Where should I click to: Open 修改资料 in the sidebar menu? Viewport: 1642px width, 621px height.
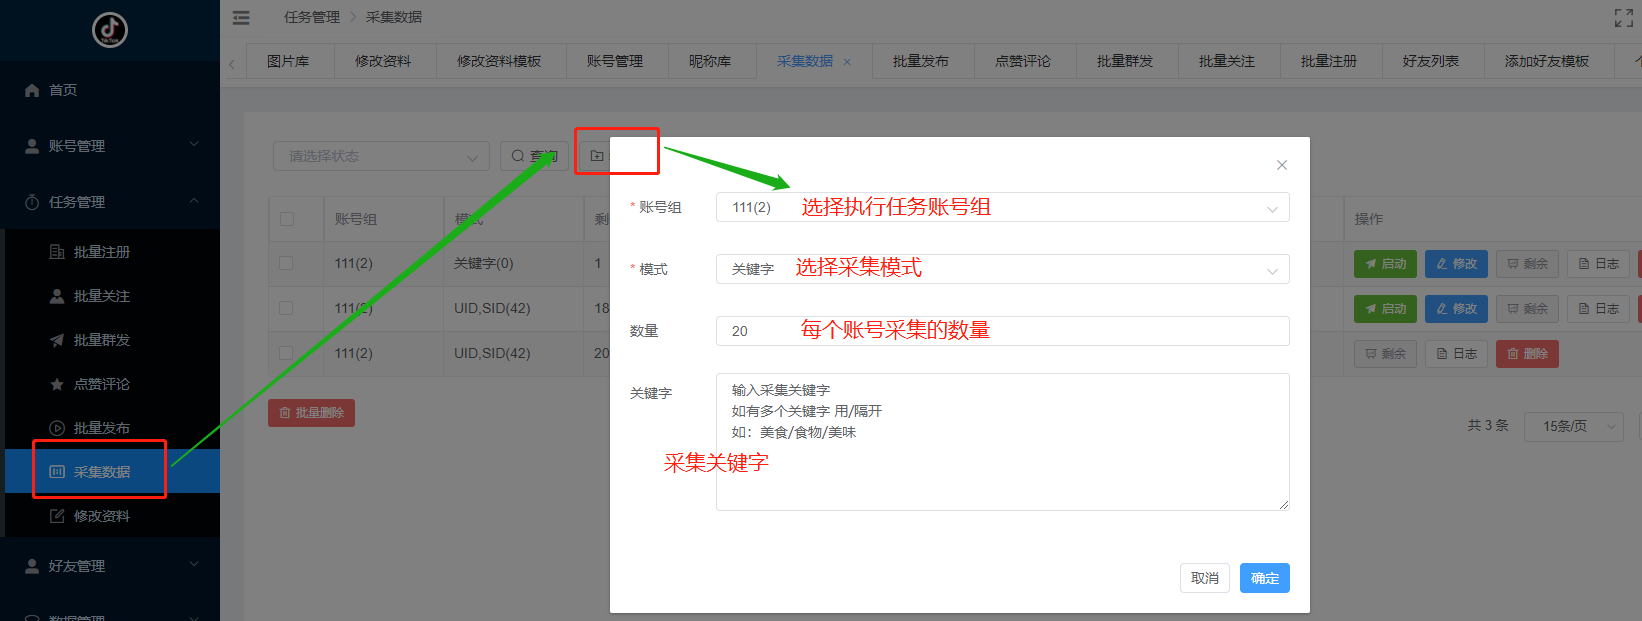[101, 516]
